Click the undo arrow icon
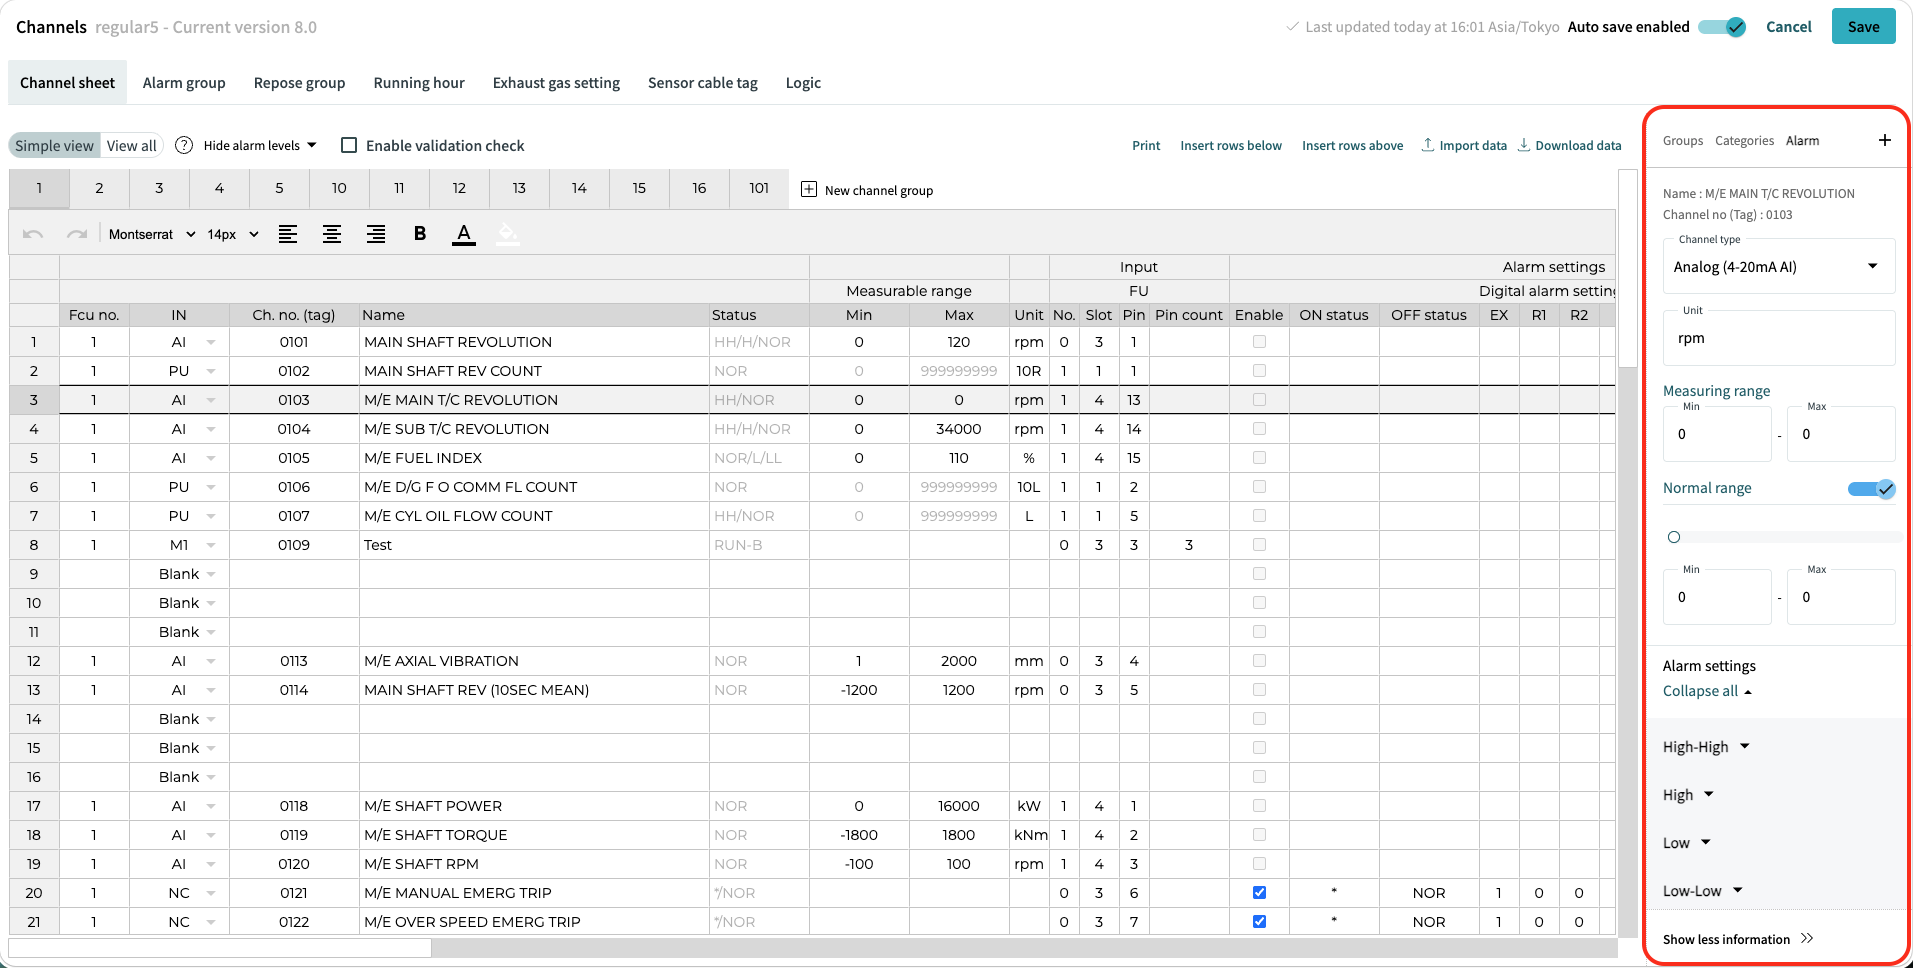Viewport: 1913px width, 968px height. pyautogui.click(x=33, y=234)
